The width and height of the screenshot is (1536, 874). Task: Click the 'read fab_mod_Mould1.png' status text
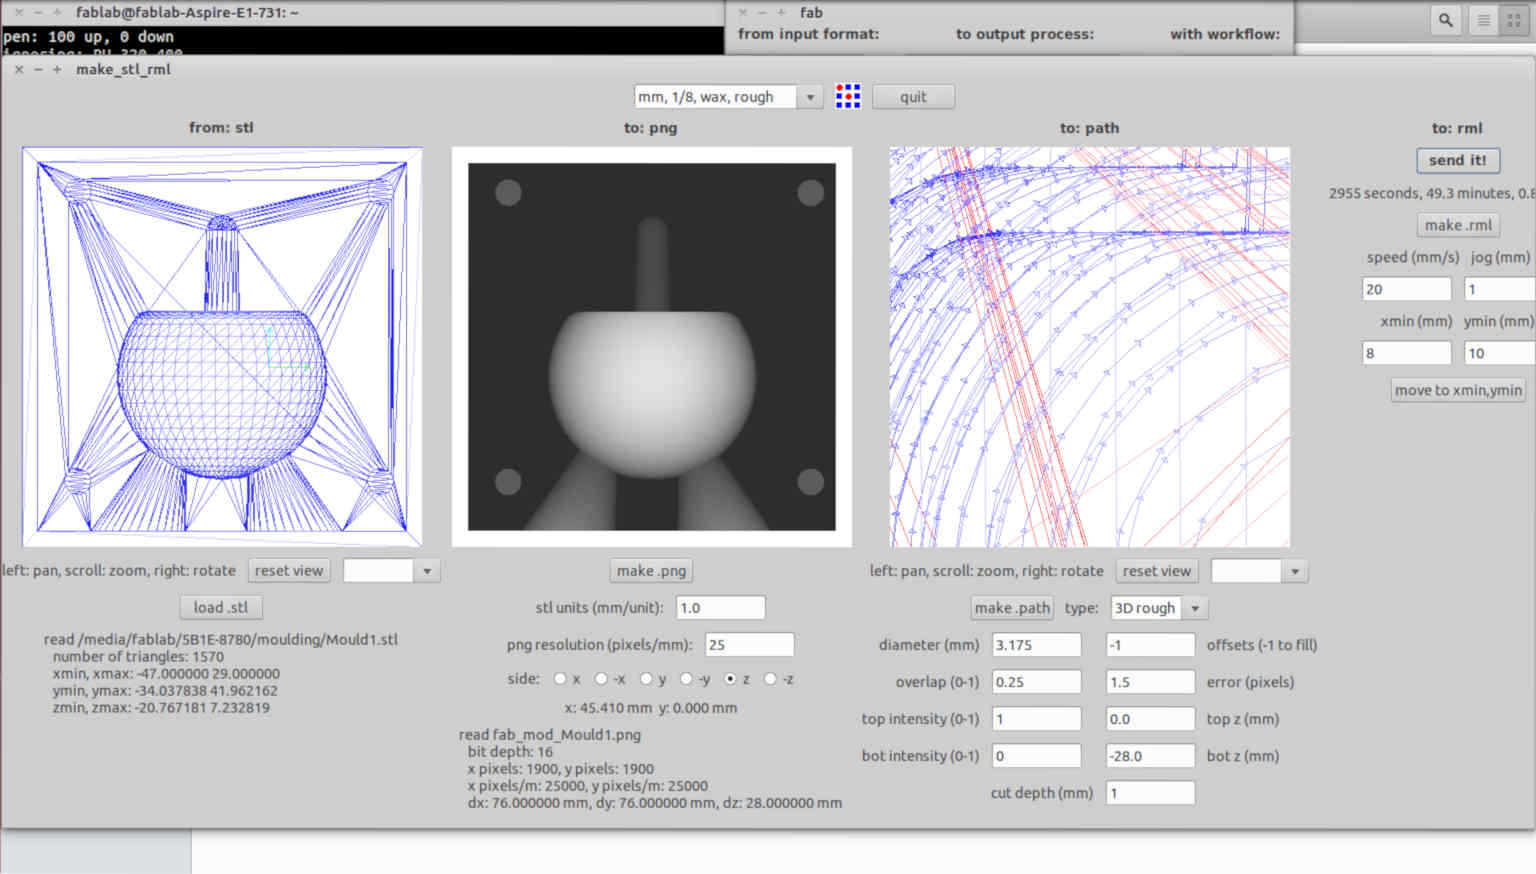pyautogui.click(x=550, y=735)
